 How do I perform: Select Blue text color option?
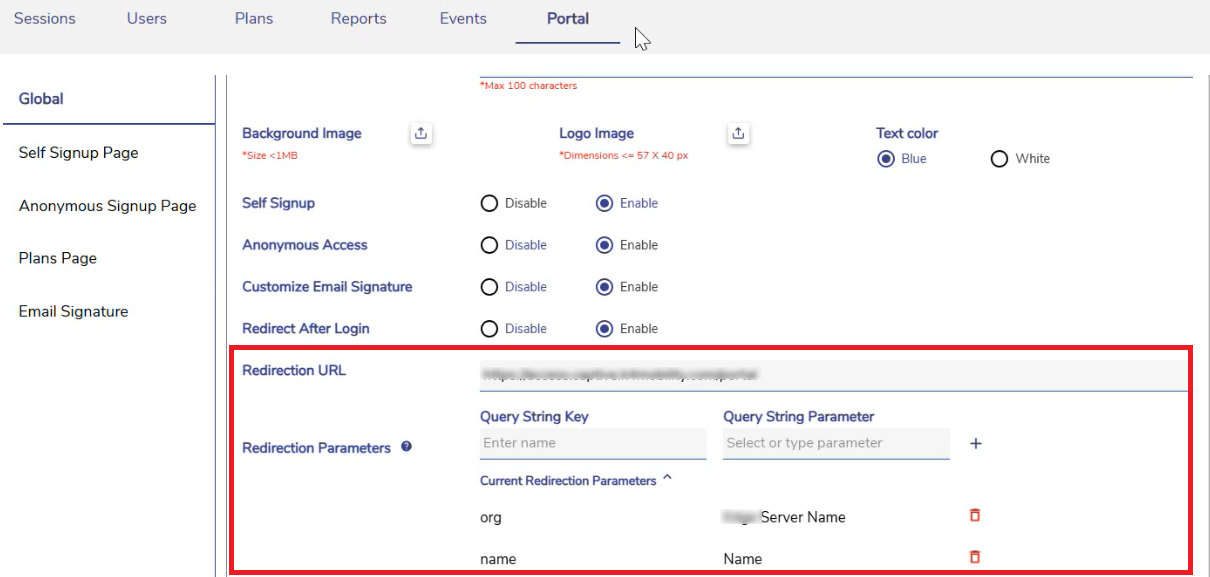[886, 159]
